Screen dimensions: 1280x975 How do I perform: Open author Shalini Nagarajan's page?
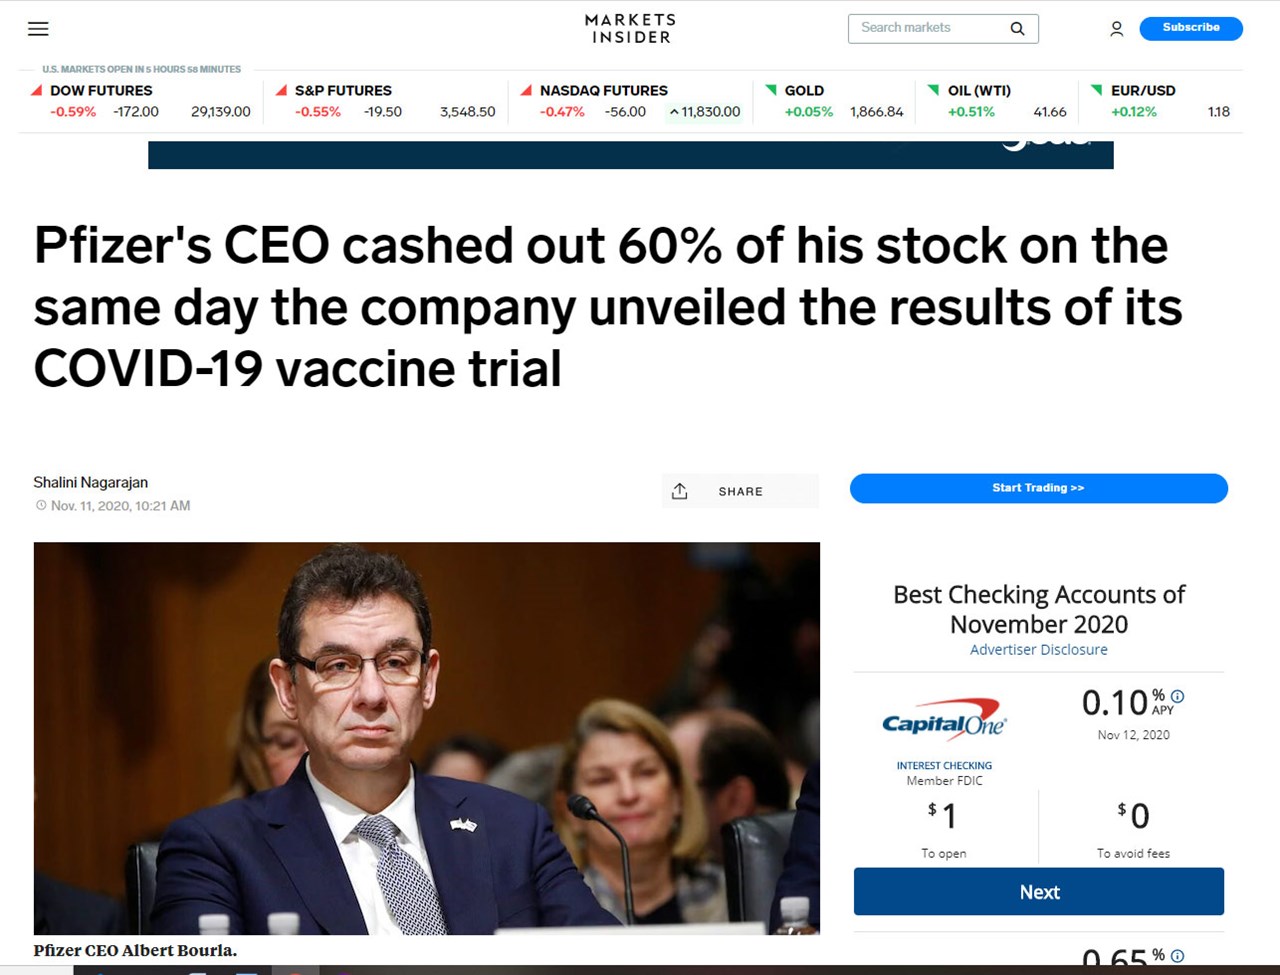pos(91,482)
